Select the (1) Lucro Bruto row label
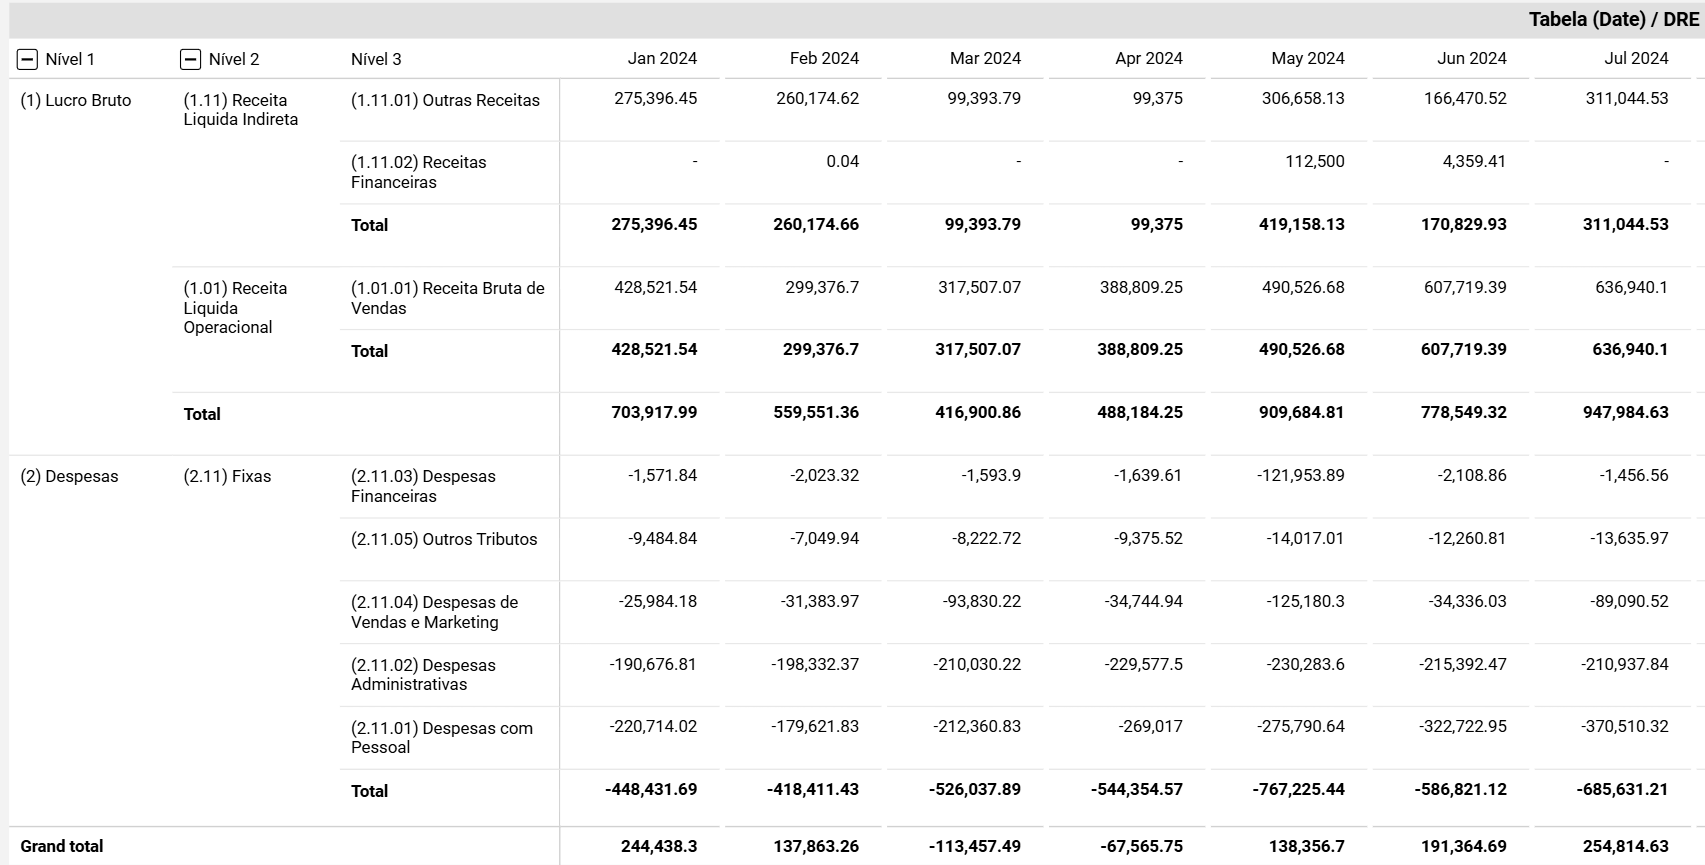1705x865 pixels. pyautogui.click(x=76, y=101)
